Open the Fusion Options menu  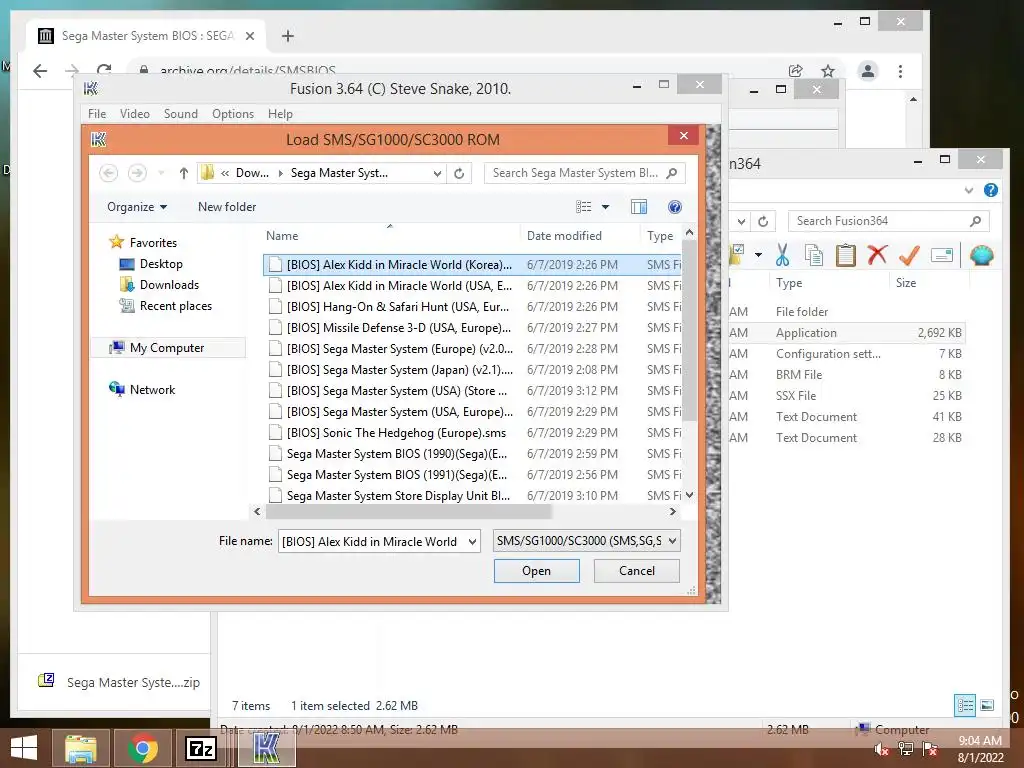[232, 114]
